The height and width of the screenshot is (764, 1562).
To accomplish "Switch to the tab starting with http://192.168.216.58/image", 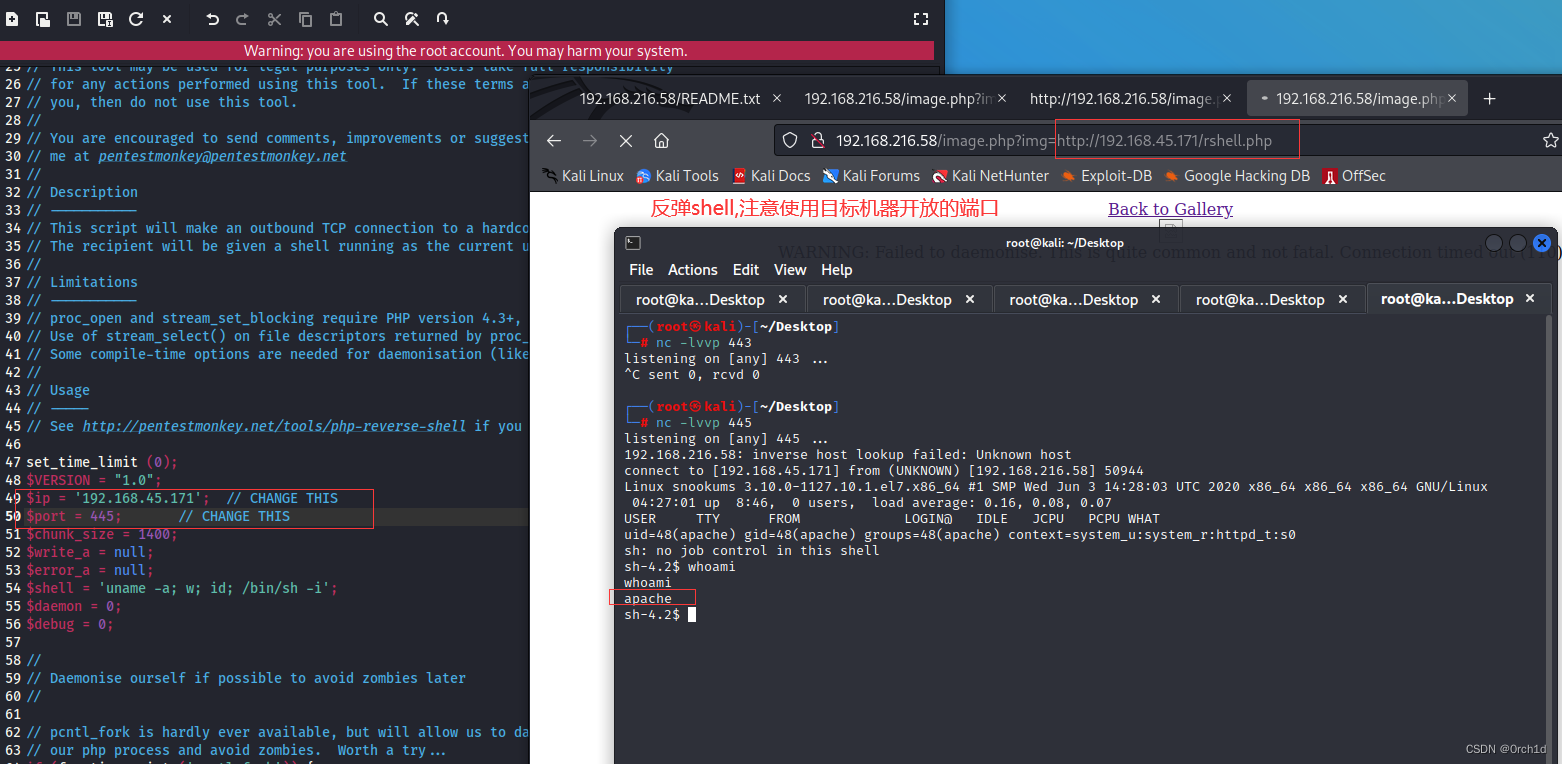I will 1123,99.
